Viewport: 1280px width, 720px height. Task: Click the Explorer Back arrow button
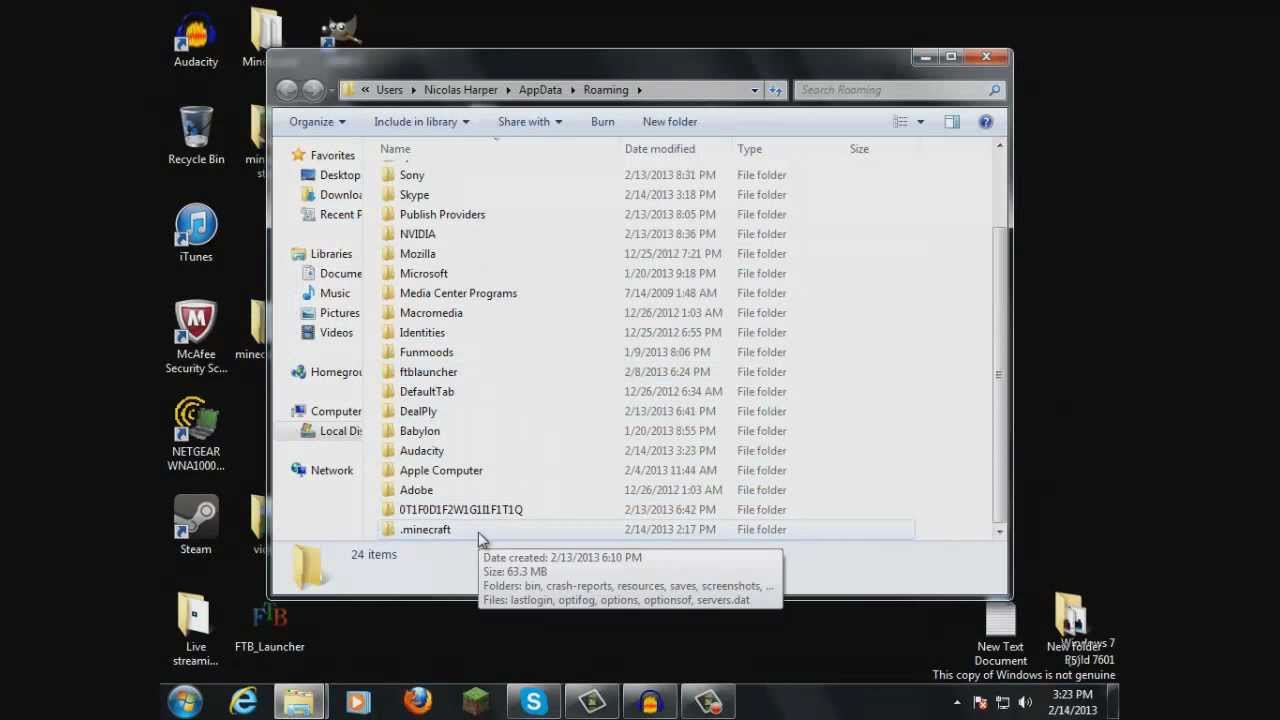pos(288,90)
